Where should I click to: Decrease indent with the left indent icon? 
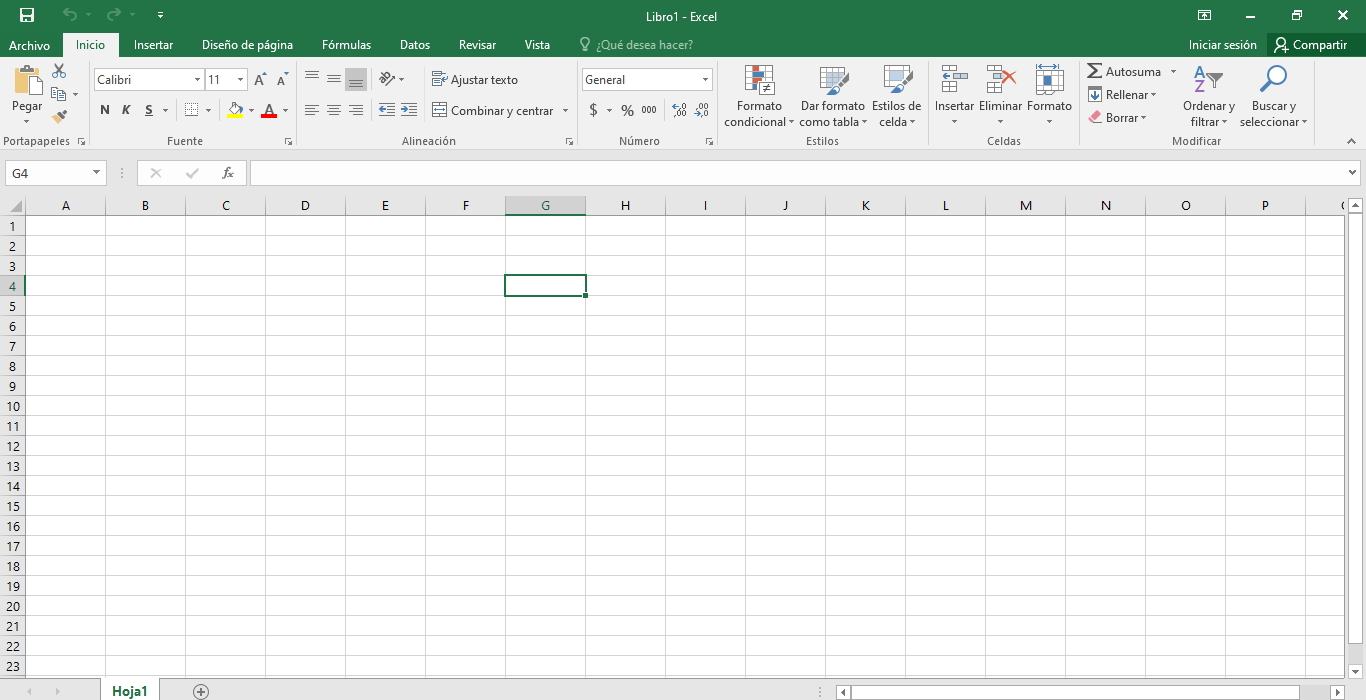pyautogui.click(x=387, y=110)
